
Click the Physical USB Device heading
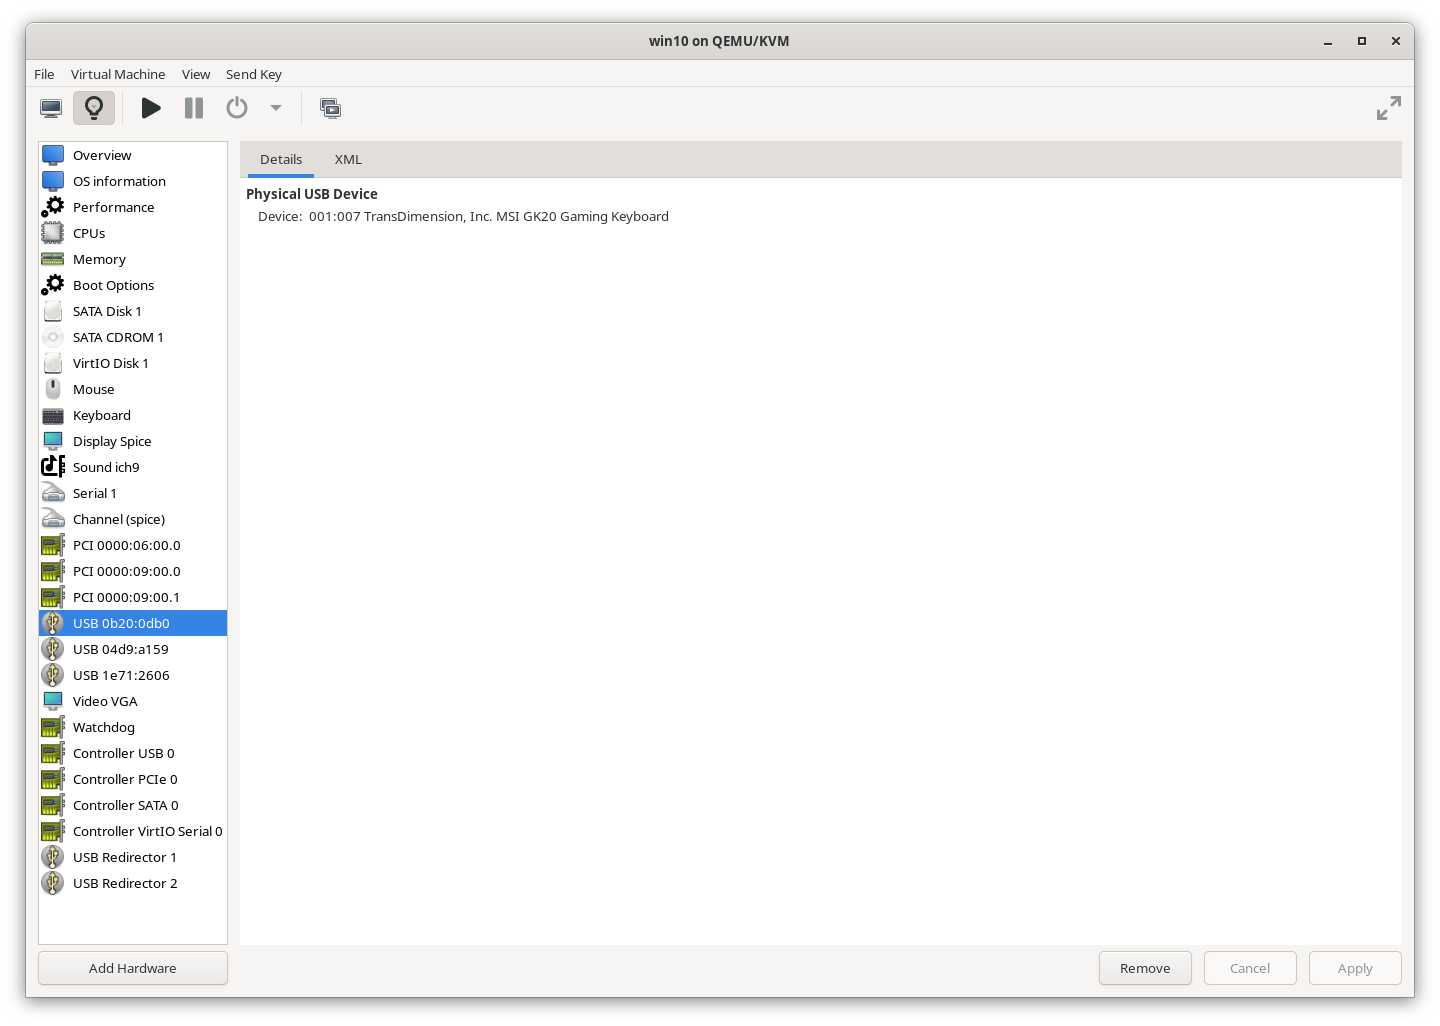coord(312,194)
